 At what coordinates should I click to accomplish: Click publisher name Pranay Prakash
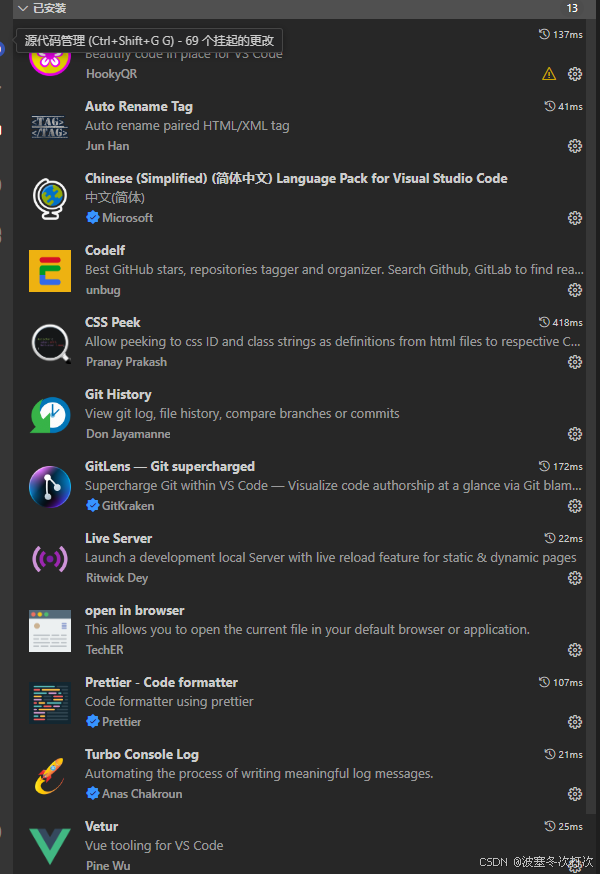tap(127, 362)
